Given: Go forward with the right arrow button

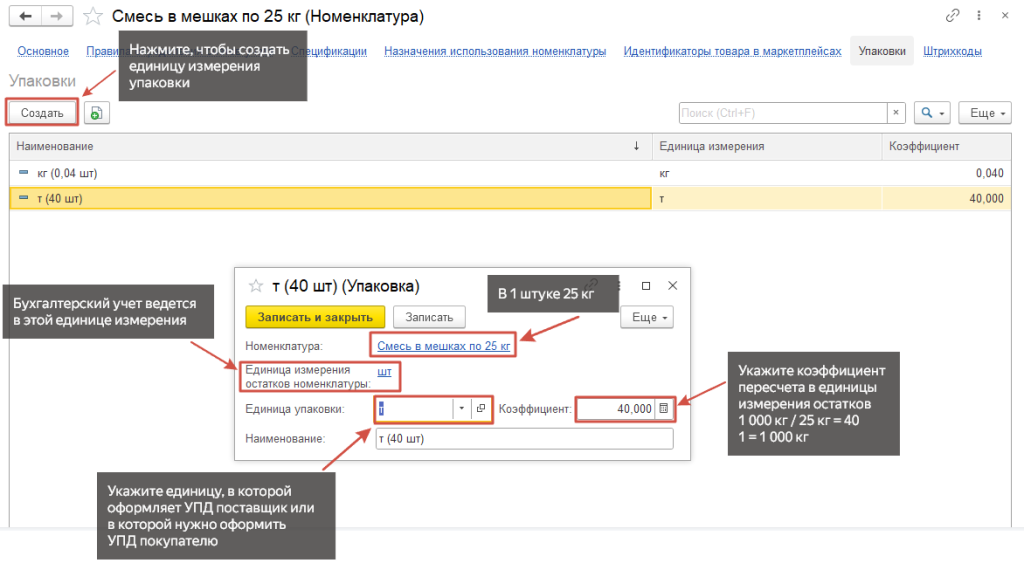Looking at the screenshot, I should [x=57, y=16].
